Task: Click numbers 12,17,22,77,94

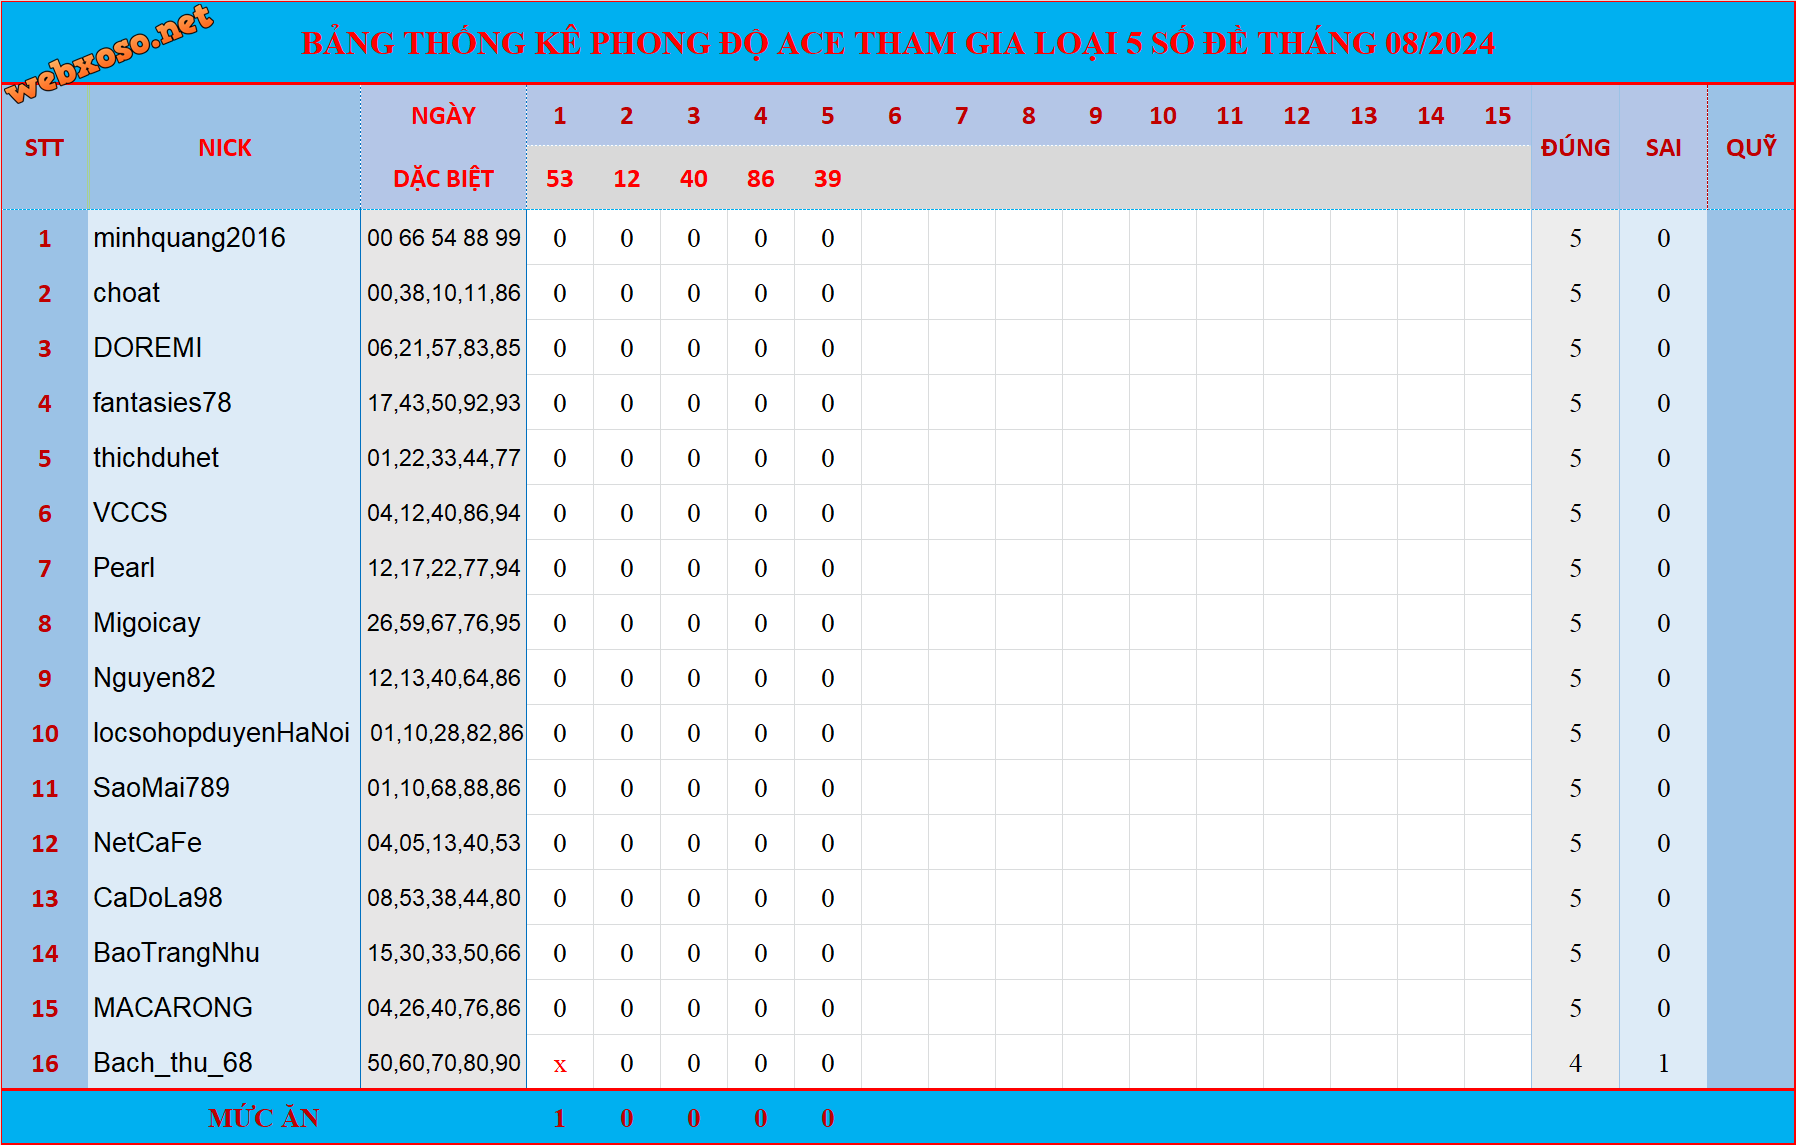Action: tap(444, 568)
